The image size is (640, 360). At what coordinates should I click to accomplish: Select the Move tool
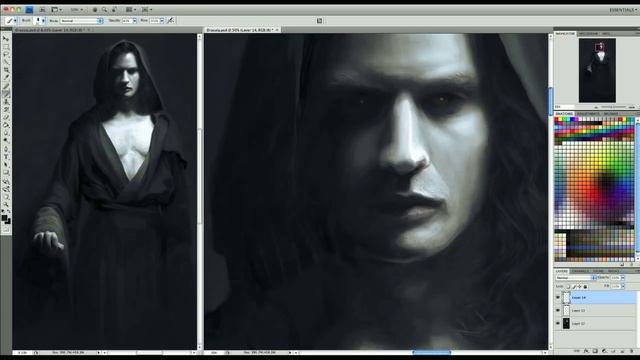(x=6, y=39)
